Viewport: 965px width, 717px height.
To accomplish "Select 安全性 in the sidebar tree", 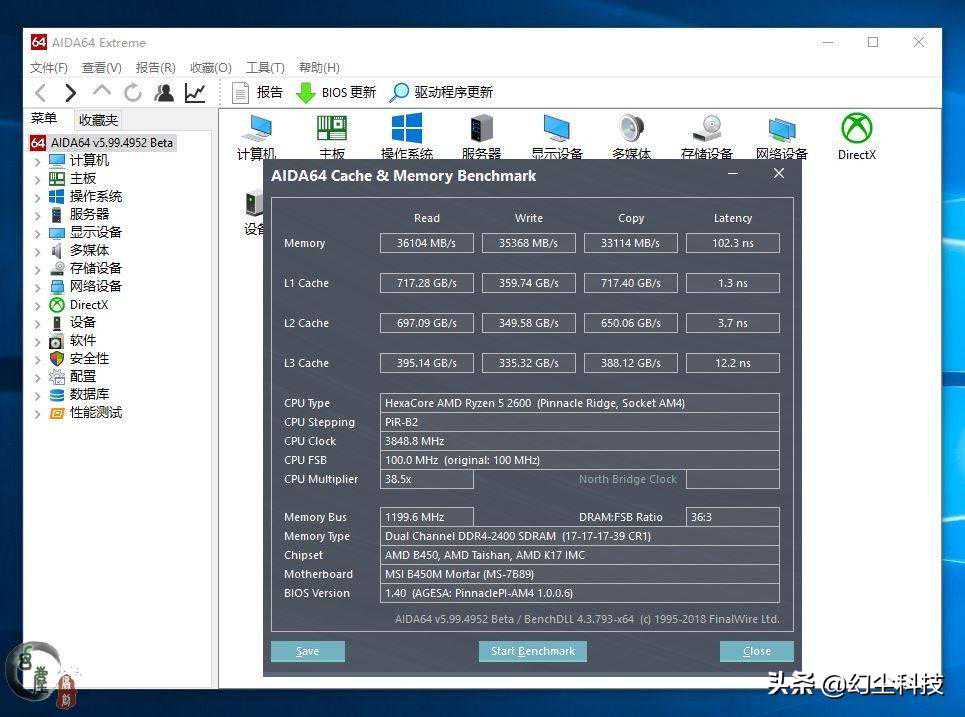I will 89,359.
